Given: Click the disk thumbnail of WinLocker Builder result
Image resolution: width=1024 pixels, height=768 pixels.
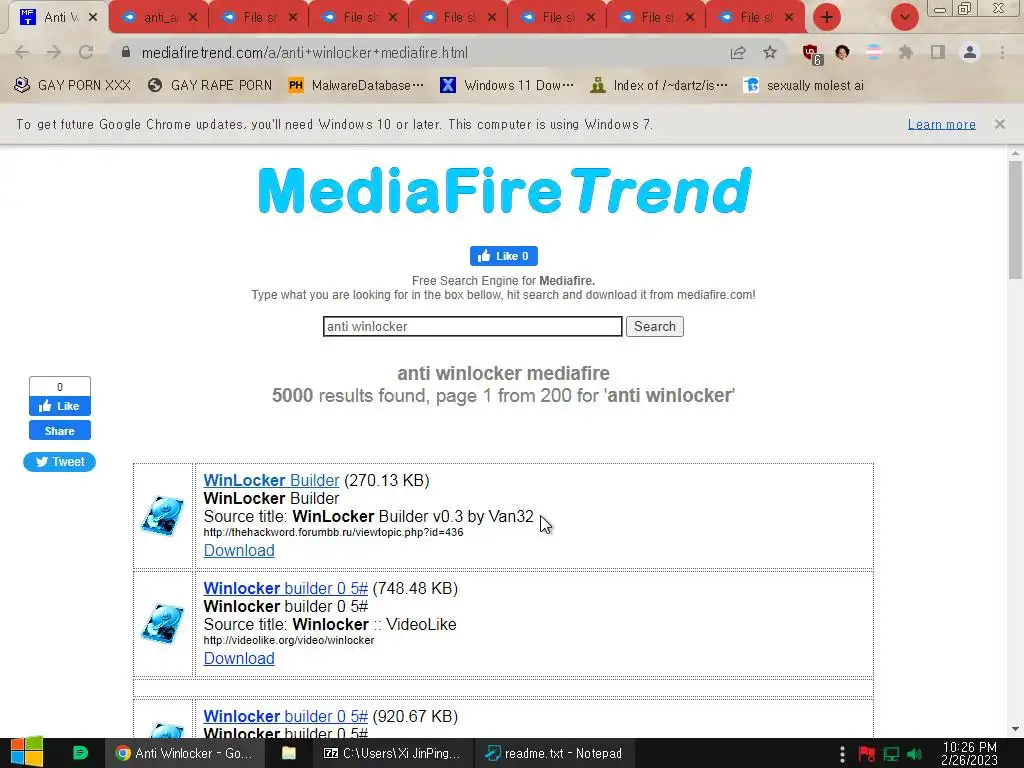Looking at the screenshot, I should click(x=163, y=516).
